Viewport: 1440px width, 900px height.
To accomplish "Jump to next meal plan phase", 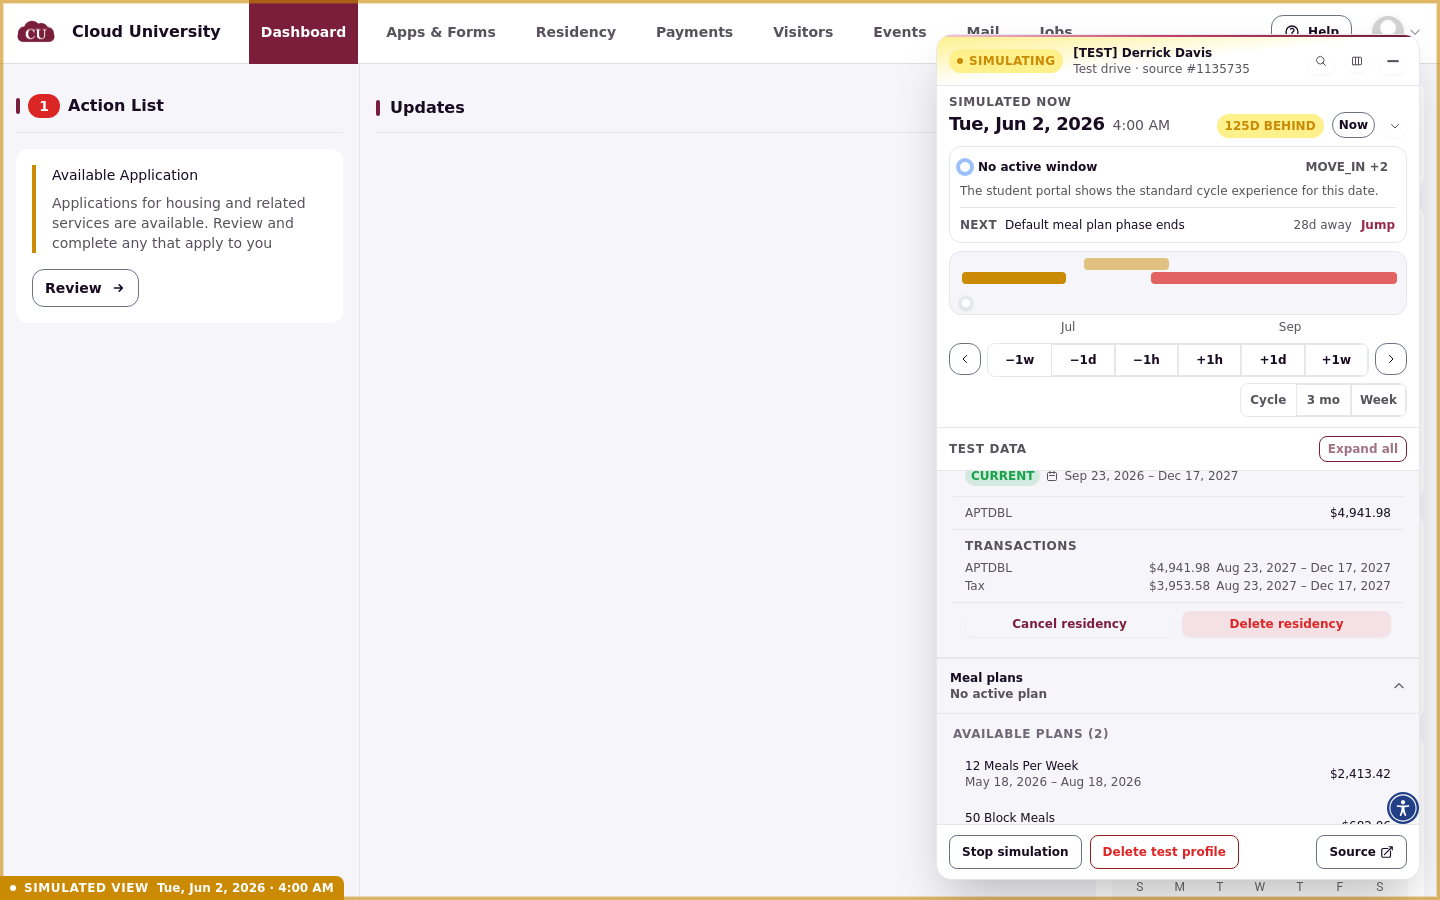I will point(1377,225).
